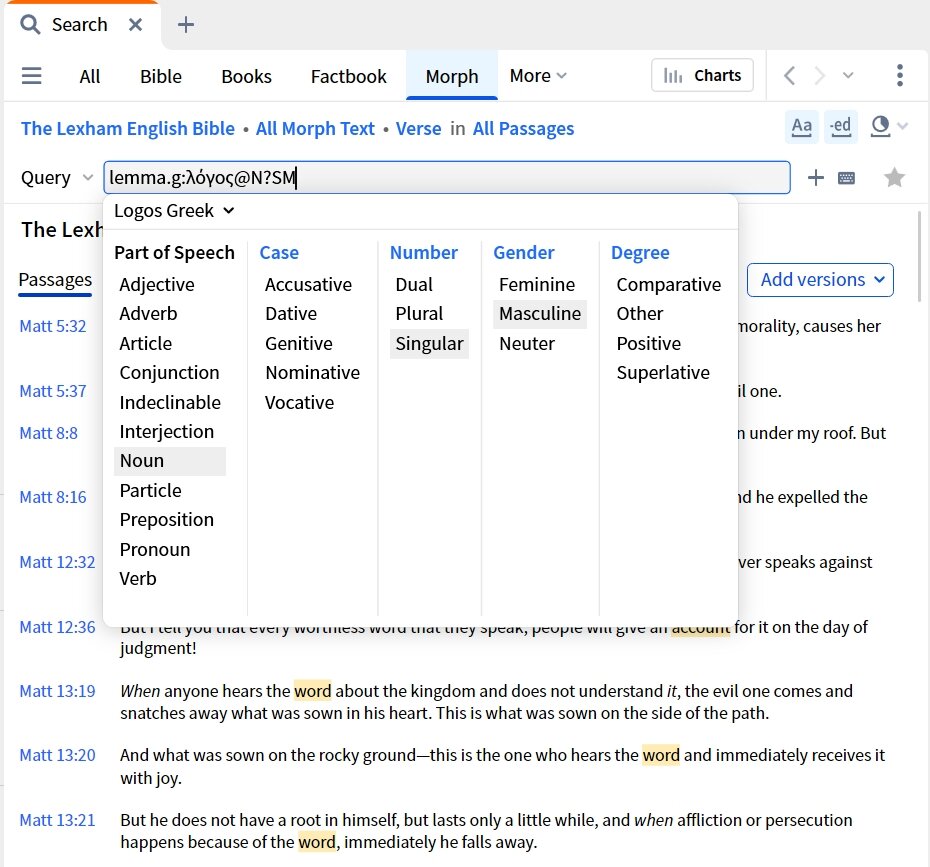Pick Nominative case option
930x867 pixels.
coord(313,372)
